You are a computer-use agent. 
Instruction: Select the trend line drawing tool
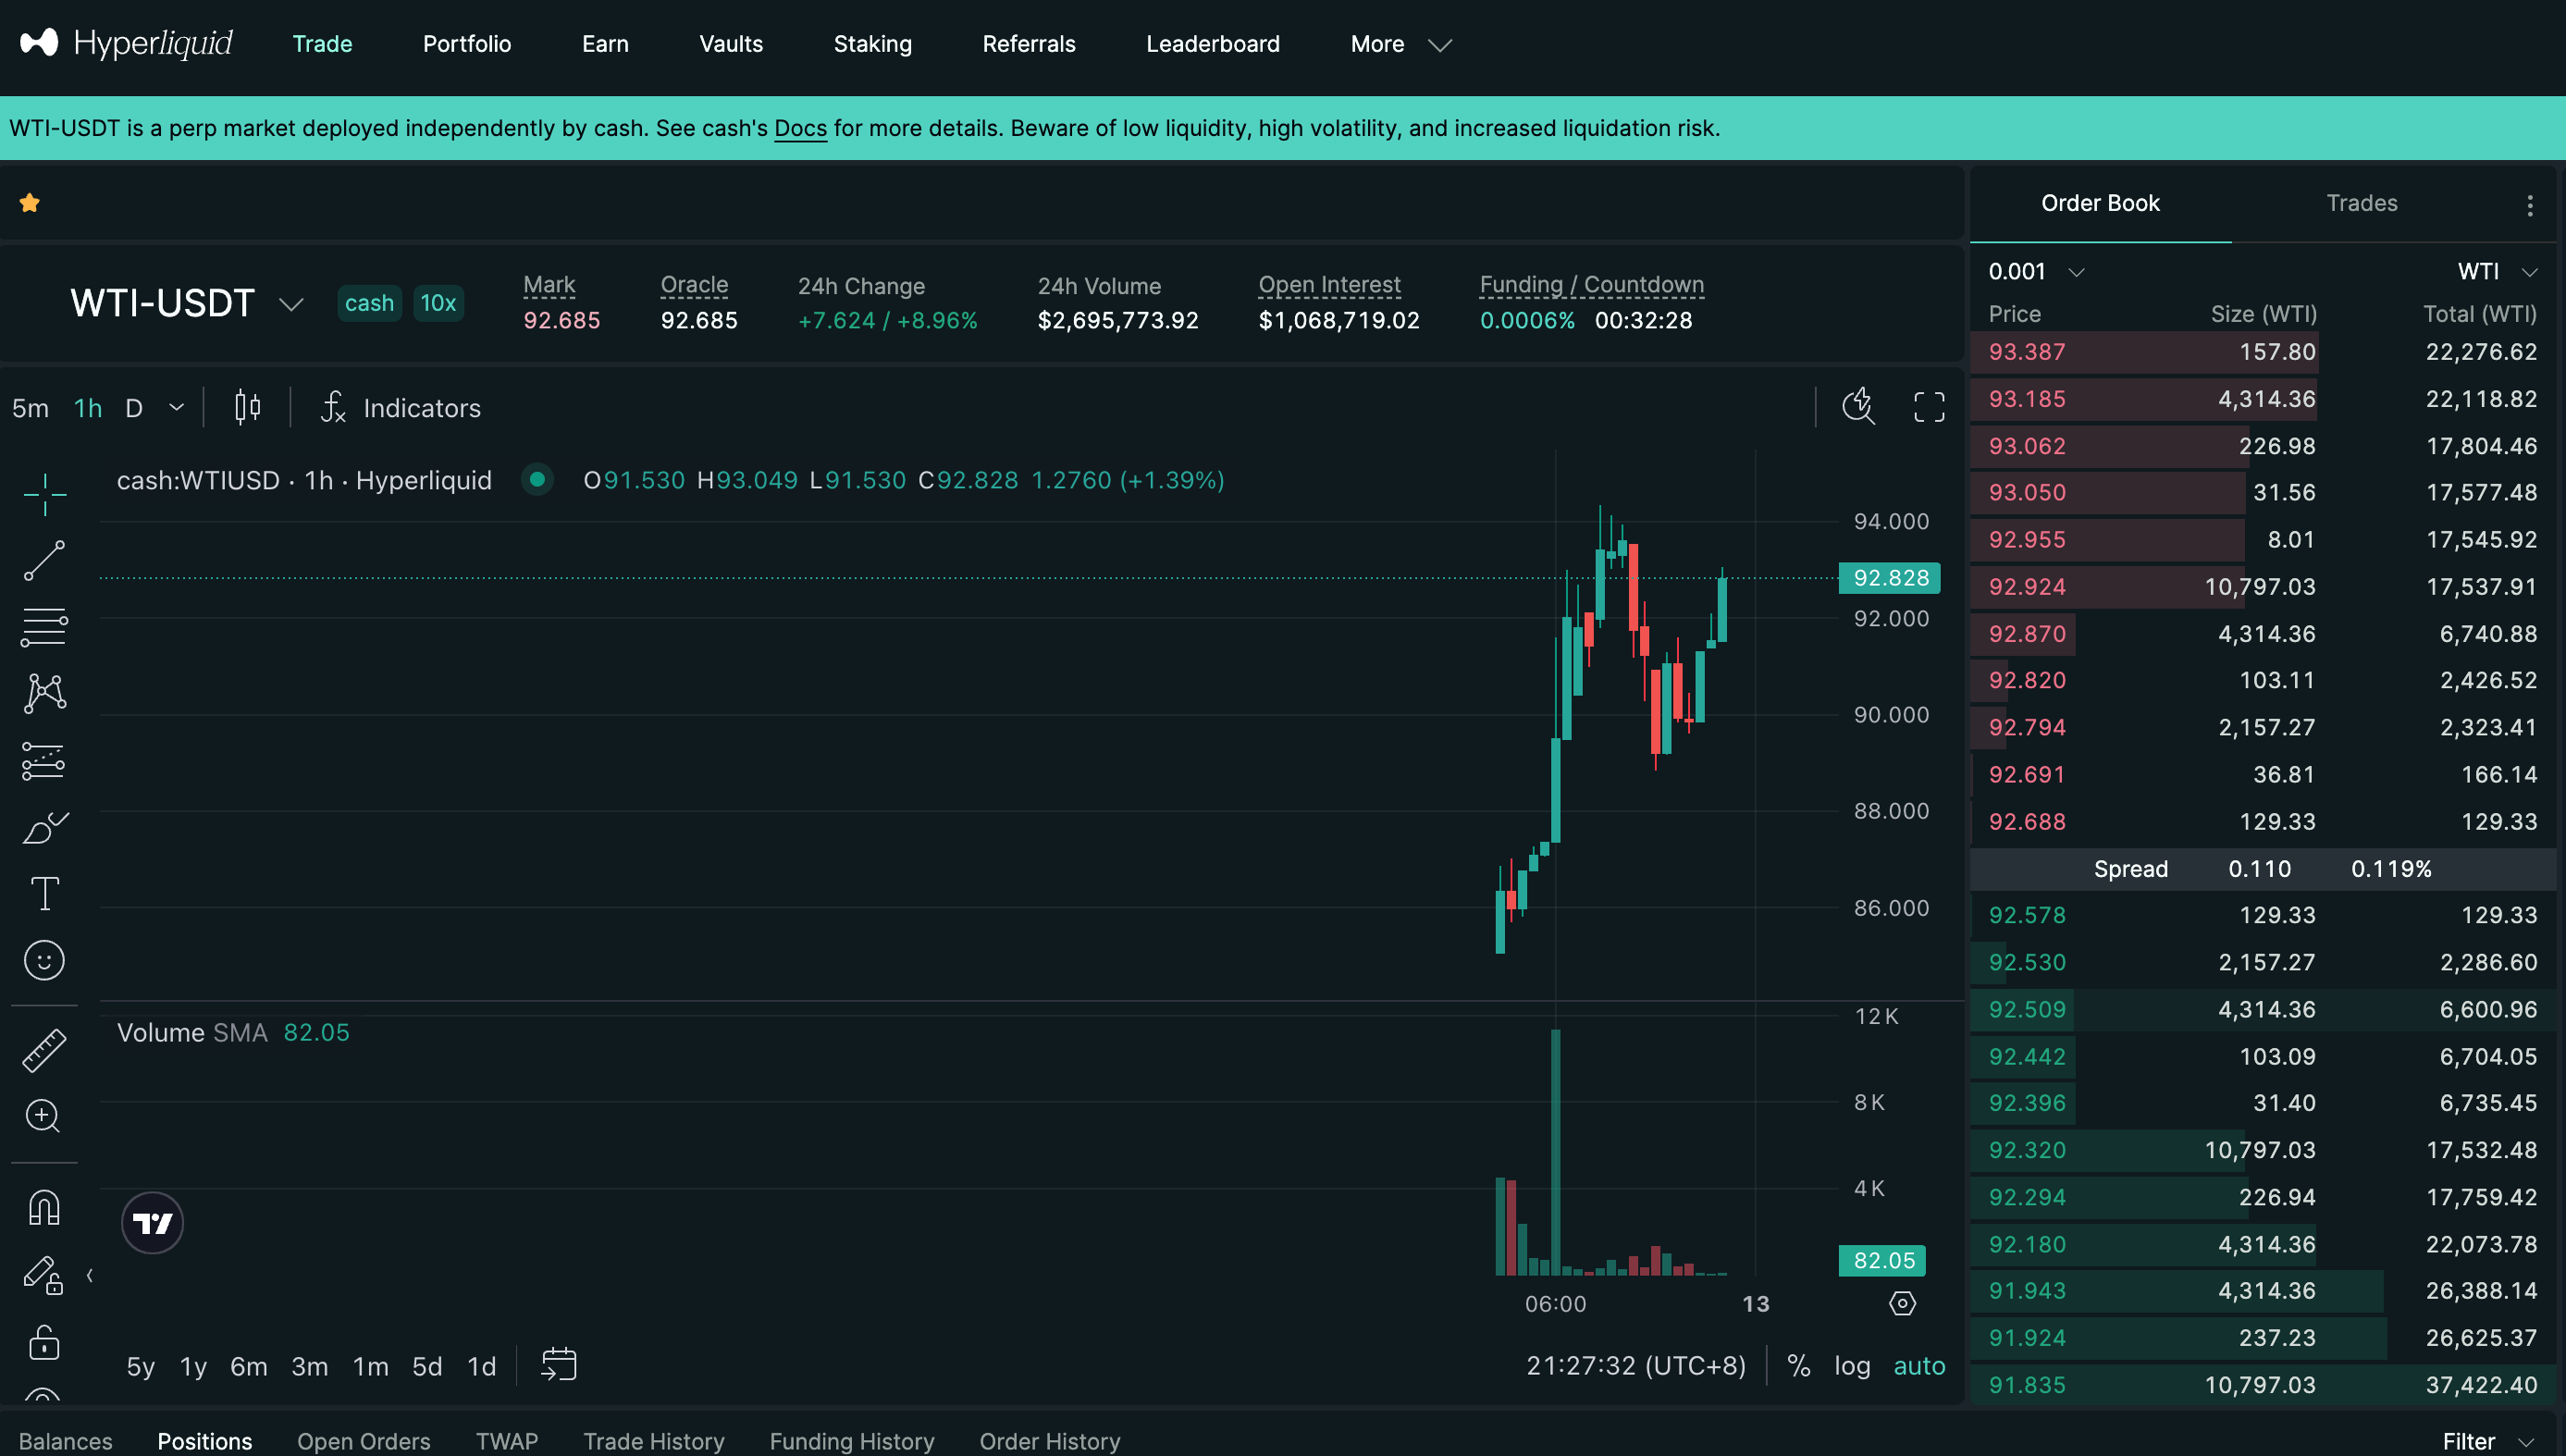[44, 561]
